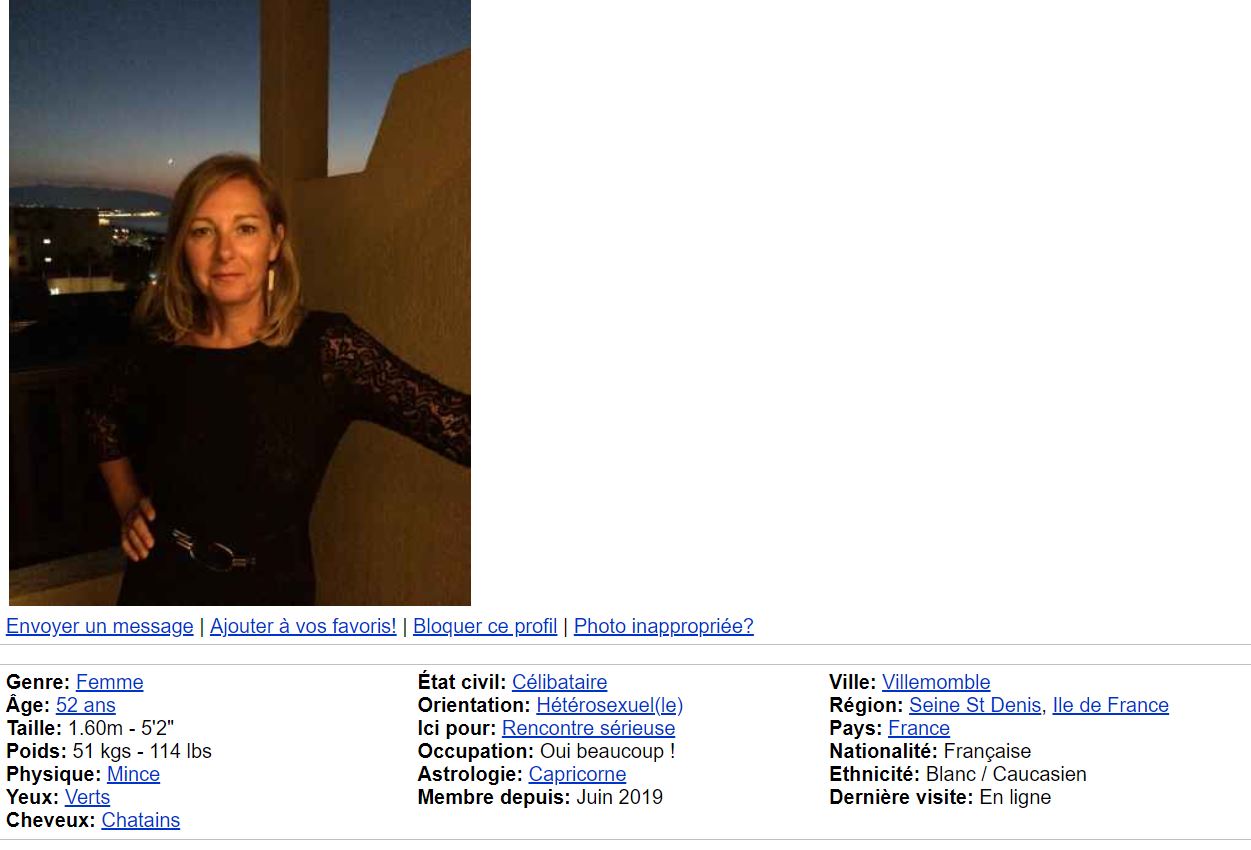Click the Célibataire status link
This screenshot has height=850, width=1251.
559,682
